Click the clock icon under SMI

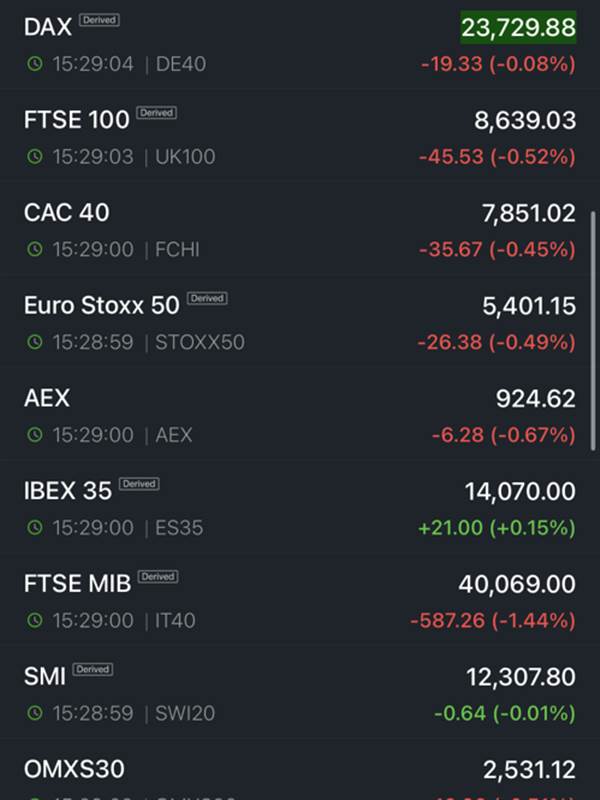click(x=35, y=713)
